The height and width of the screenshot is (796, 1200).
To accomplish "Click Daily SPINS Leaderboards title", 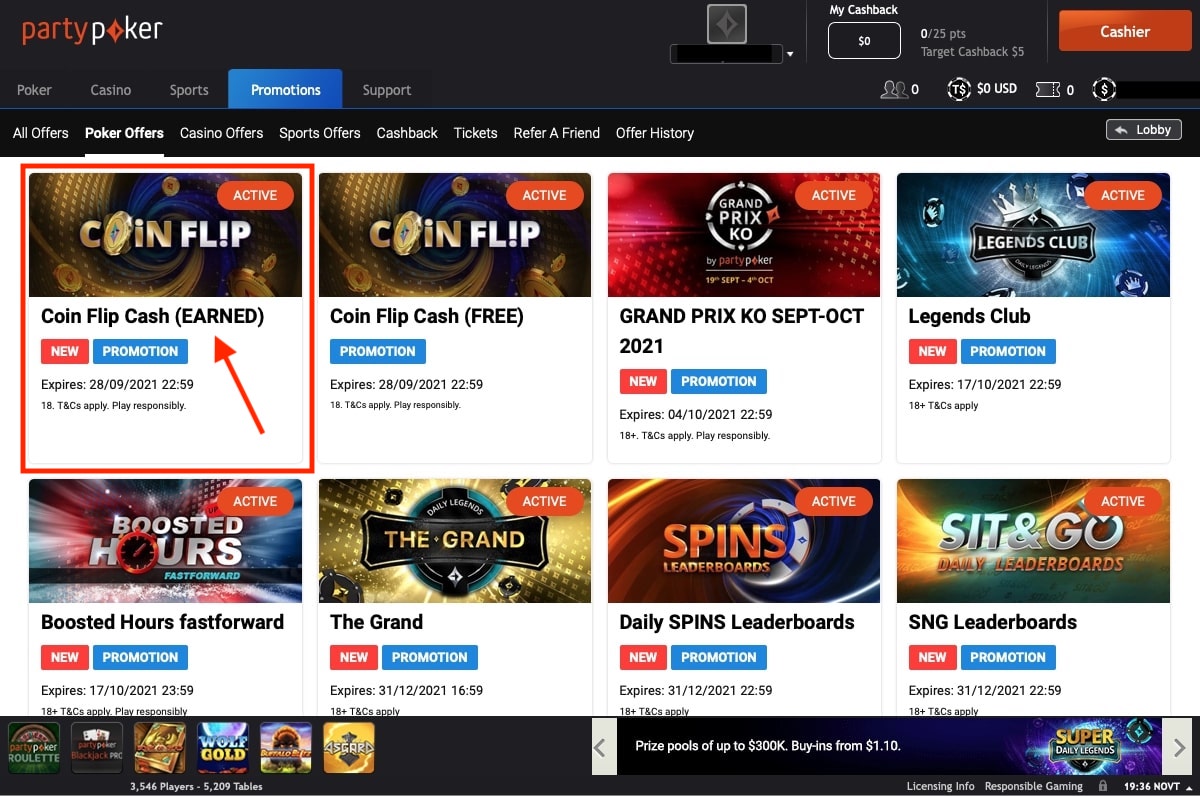I will [x=737, y=622].
